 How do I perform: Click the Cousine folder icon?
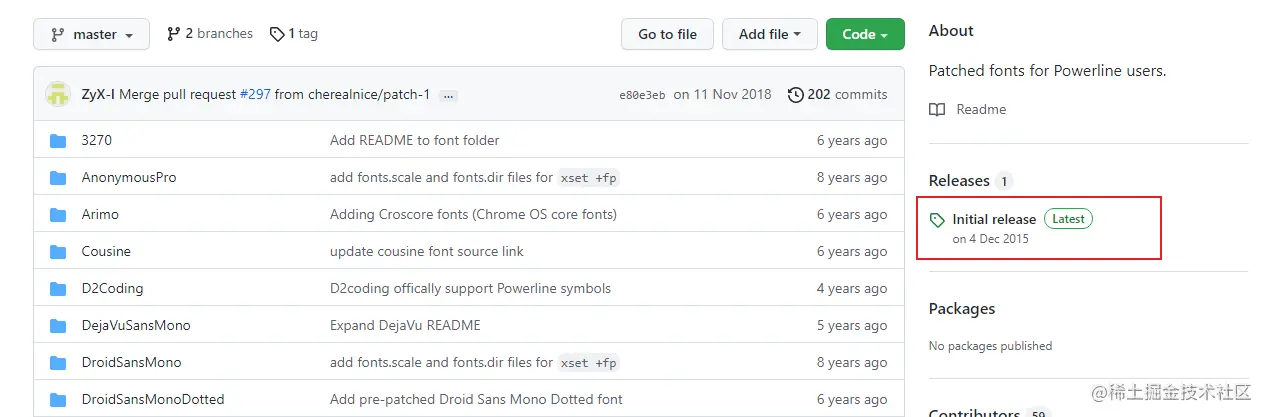[58, 252]
